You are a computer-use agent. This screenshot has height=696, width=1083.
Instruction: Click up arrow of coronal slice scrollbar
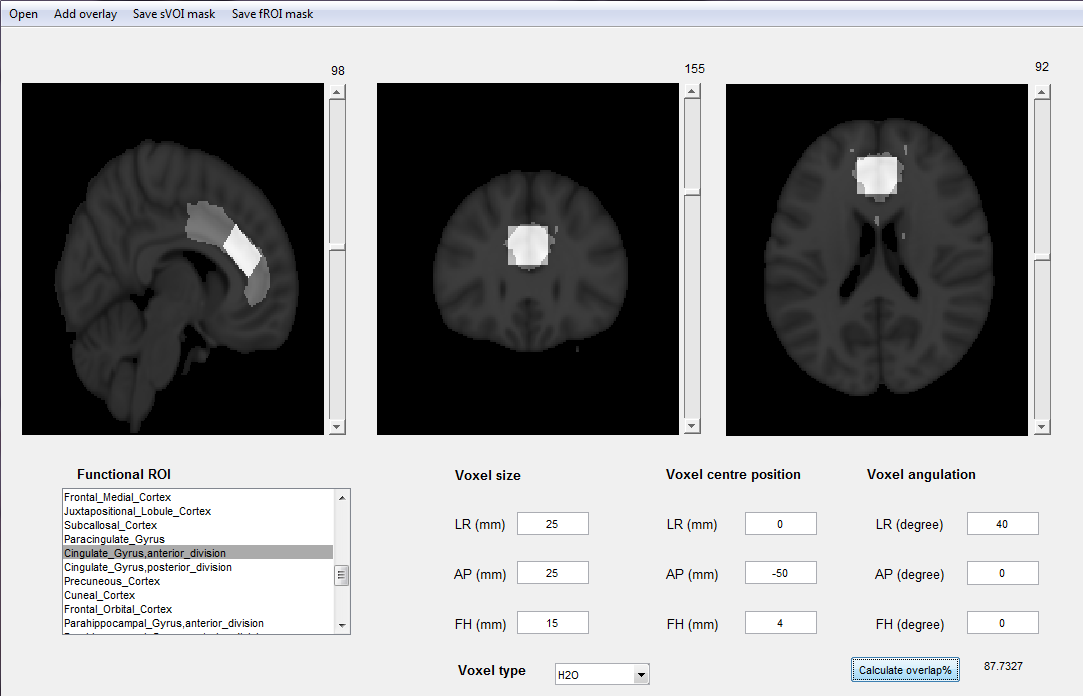692,91
